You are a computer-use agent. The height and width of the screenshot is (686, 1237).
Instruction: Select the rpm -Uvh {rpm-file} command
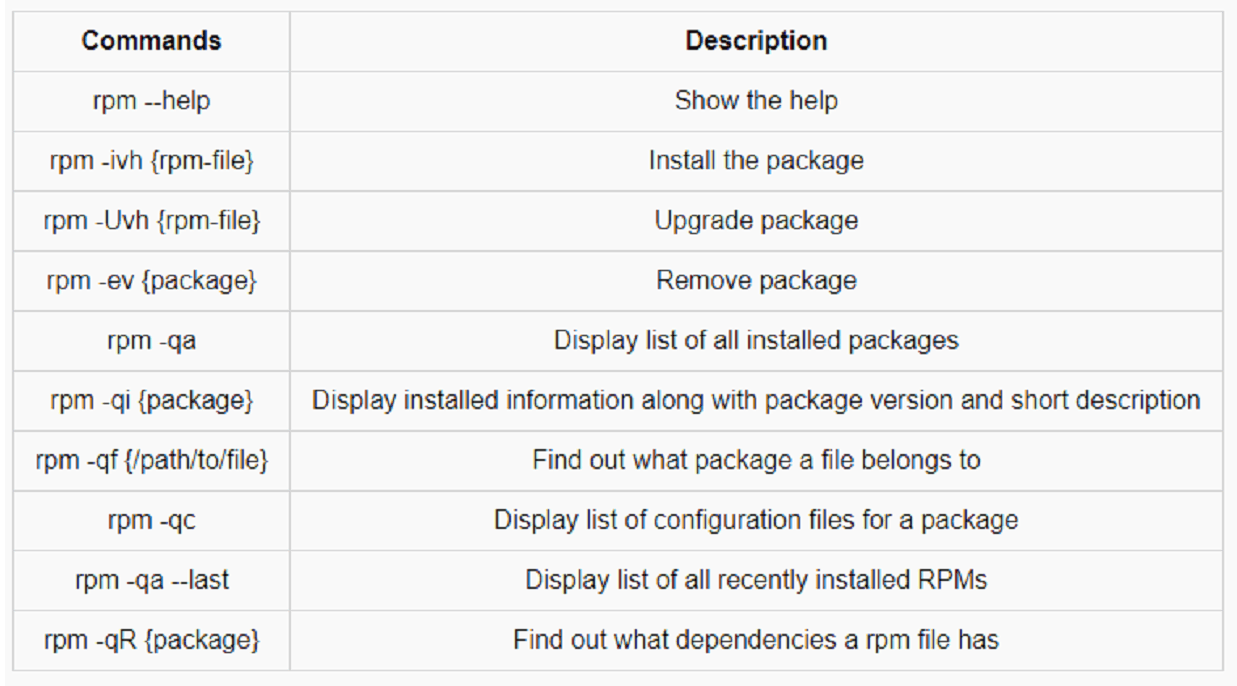(151, 221)
